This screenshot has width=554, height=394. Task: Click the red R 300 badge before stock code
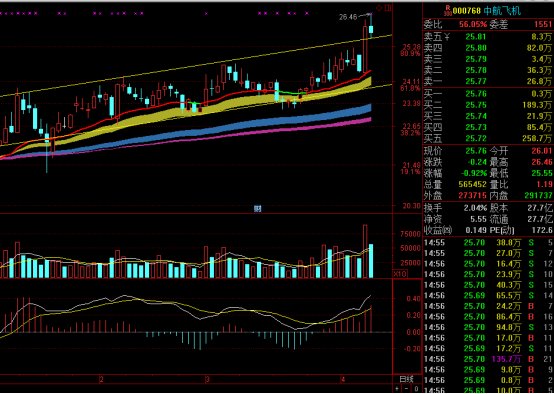pos(448,10)
